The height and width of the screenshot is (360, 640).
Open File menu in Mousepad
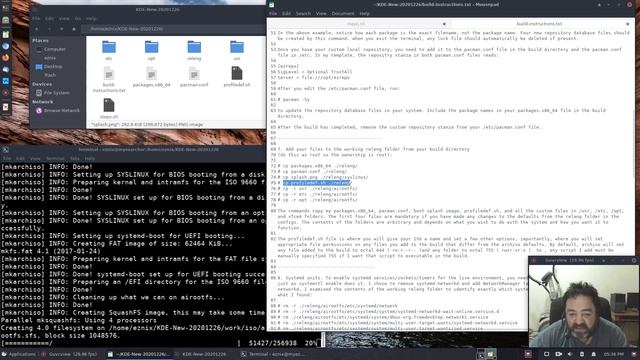273,13
